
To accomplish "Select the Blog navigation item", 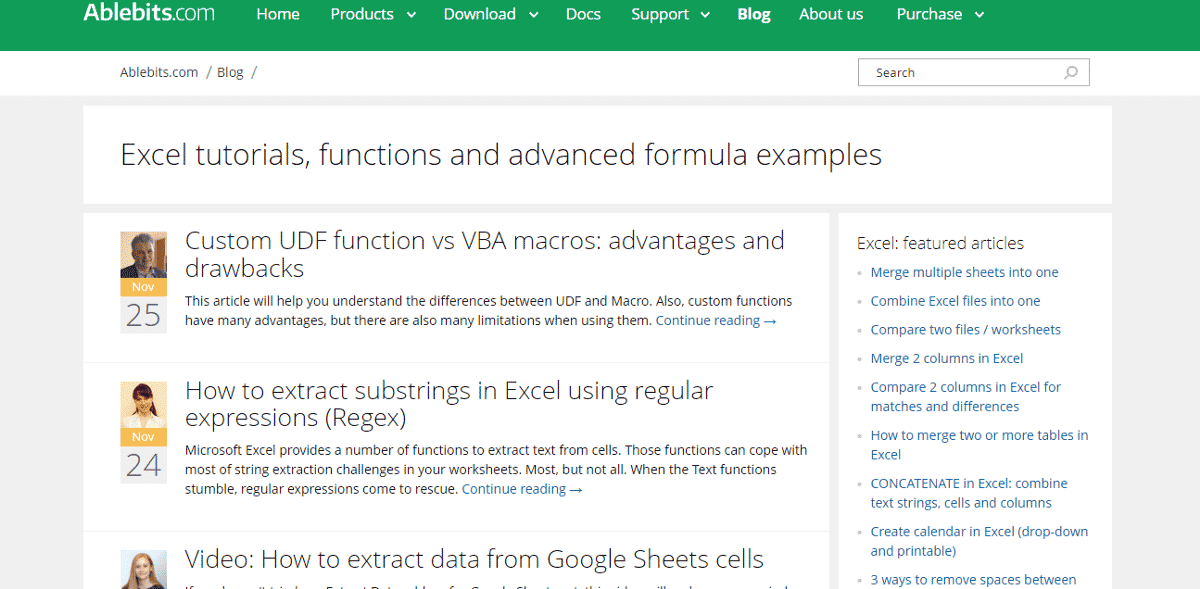I will [x=754, y=14].
